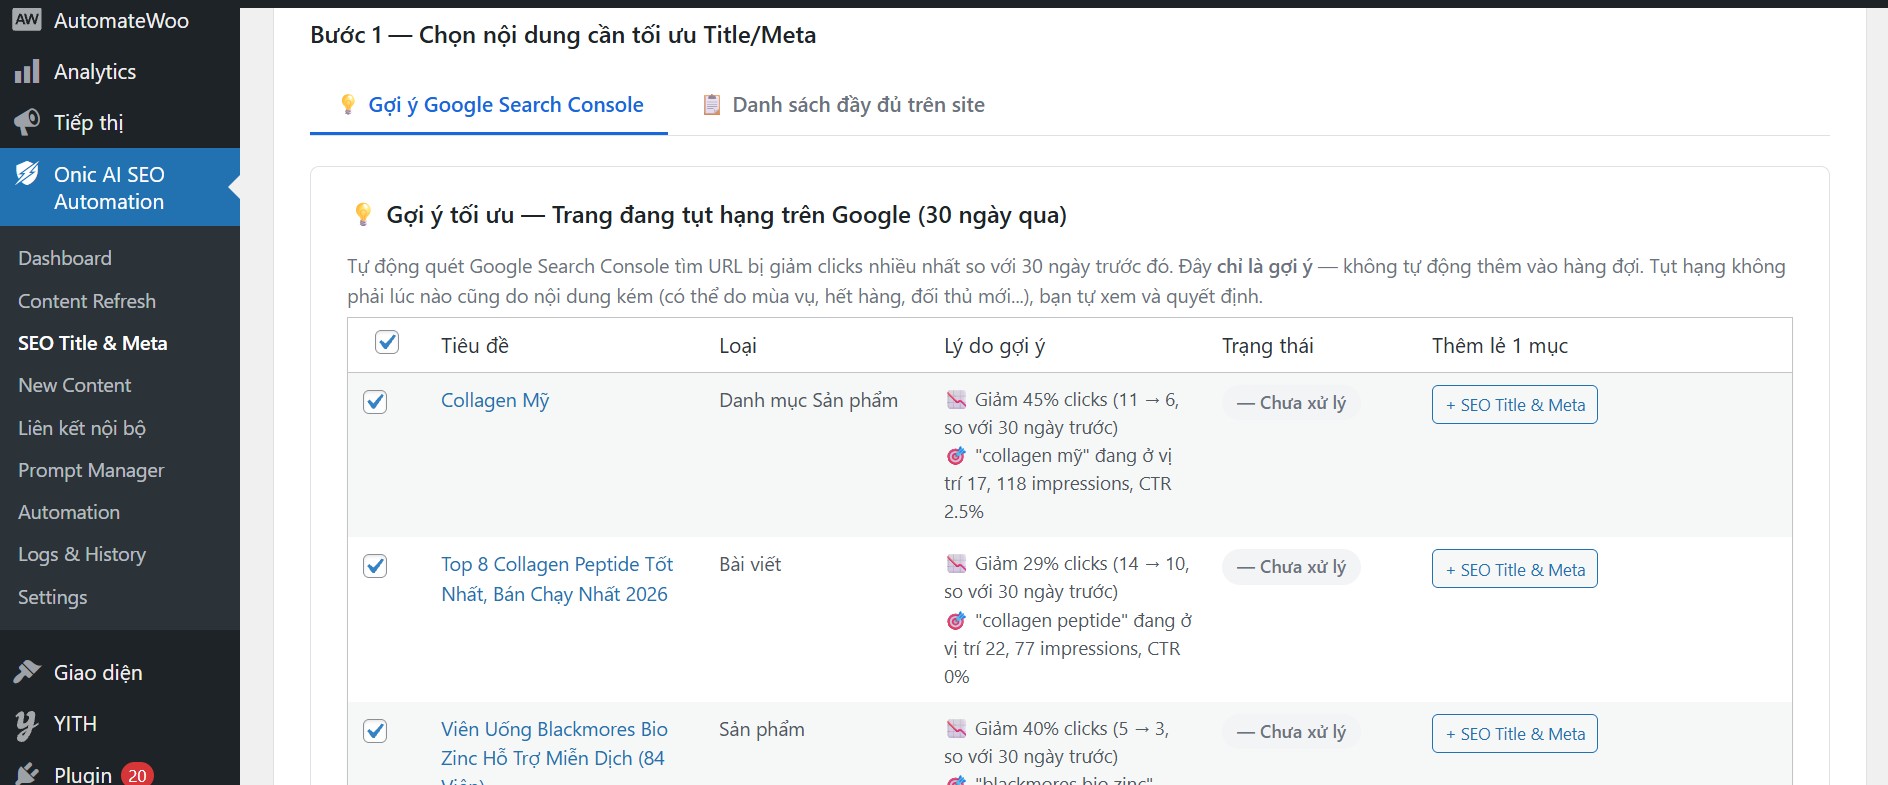Open Top 8 Collagen Peptide article link
Viewport: 1888px width, 785px height.
(x=557, y=579)
